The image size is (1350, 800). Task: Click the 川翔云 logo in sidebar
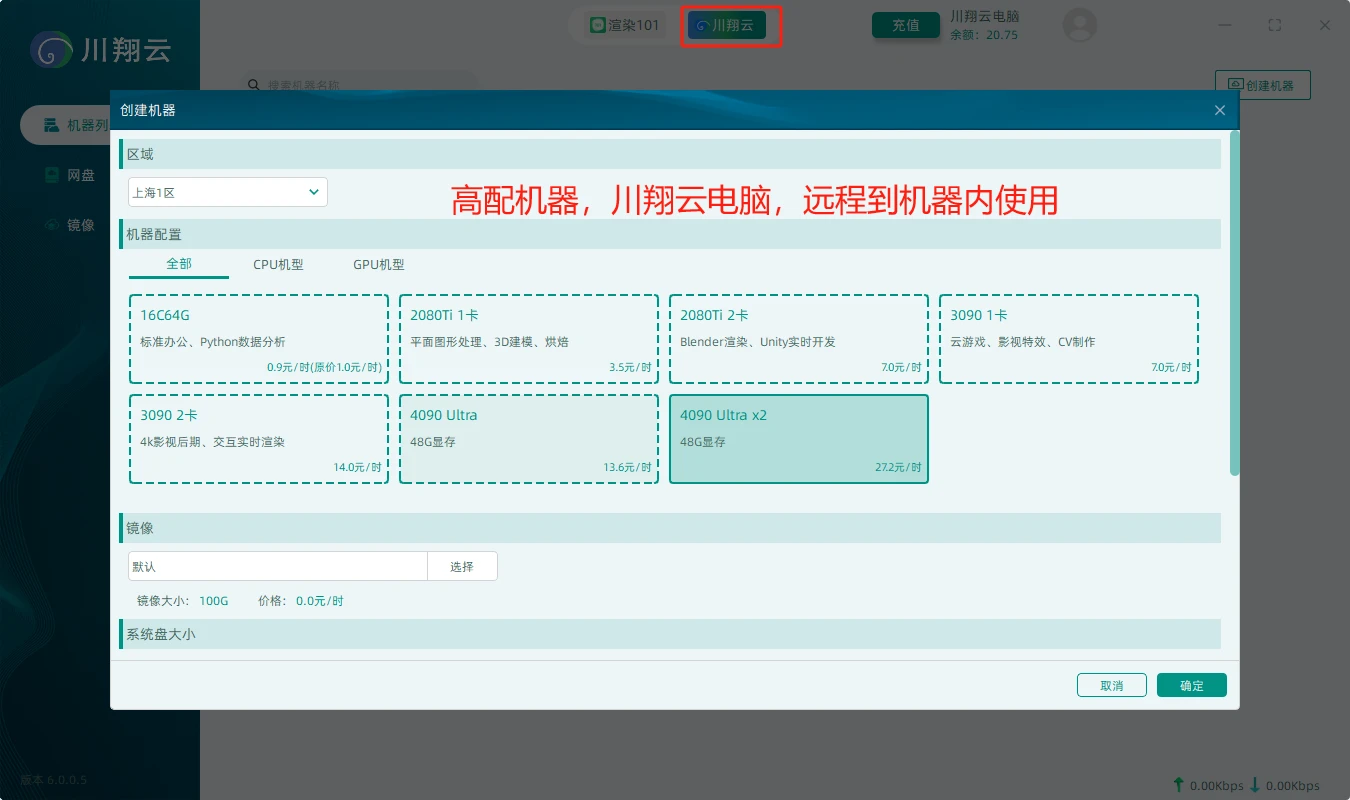(100, 49)
